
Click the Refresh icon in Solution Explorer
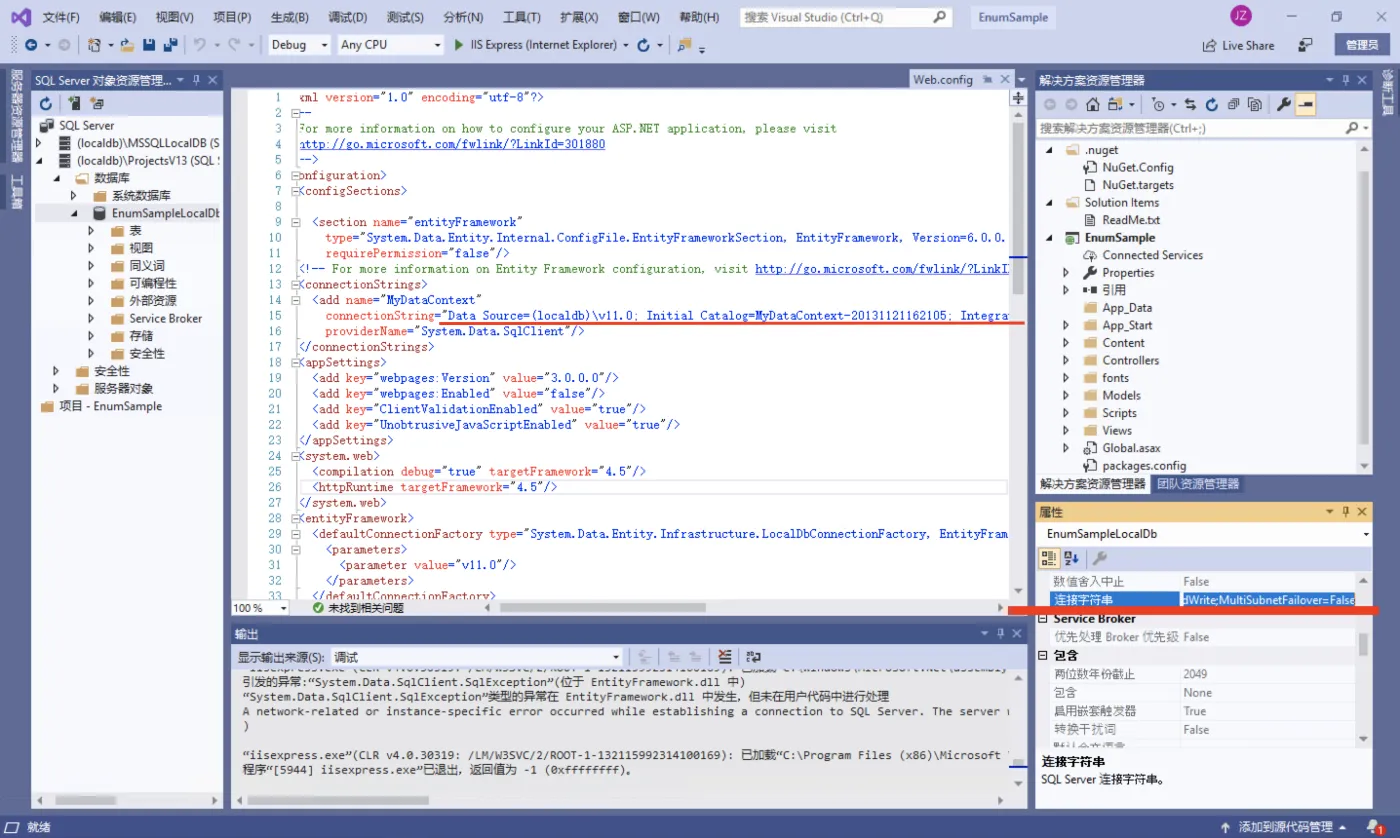(1212, 104)
